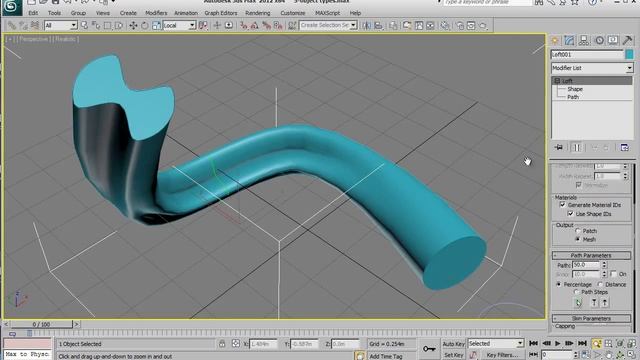Screen dimensions: 640x360
Task: Toggle Use Shape IDs checkbox
Action: (571, 214)
